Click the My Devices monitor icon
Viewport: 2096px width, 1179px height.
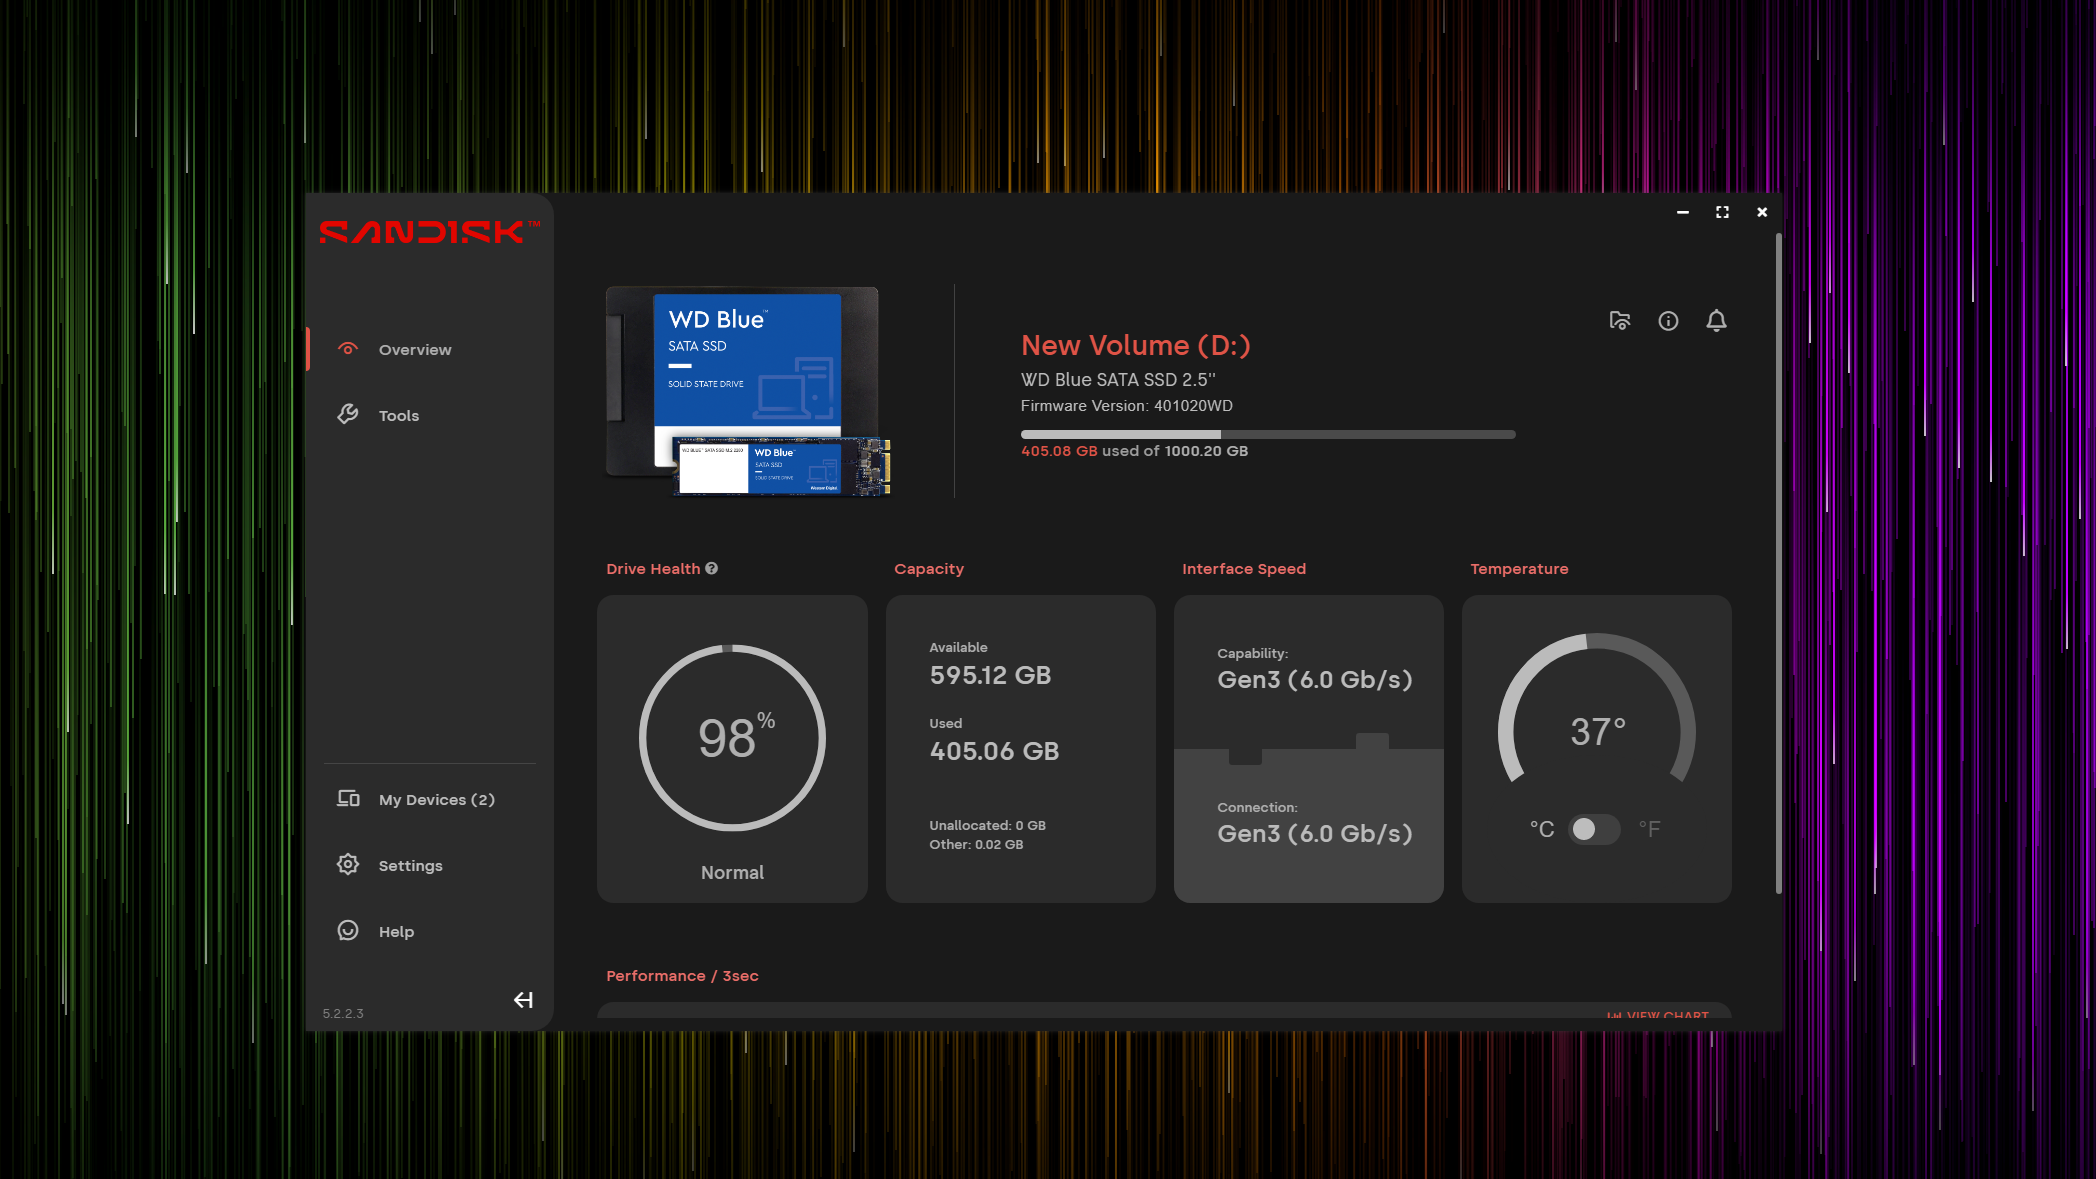pos(348,798)
